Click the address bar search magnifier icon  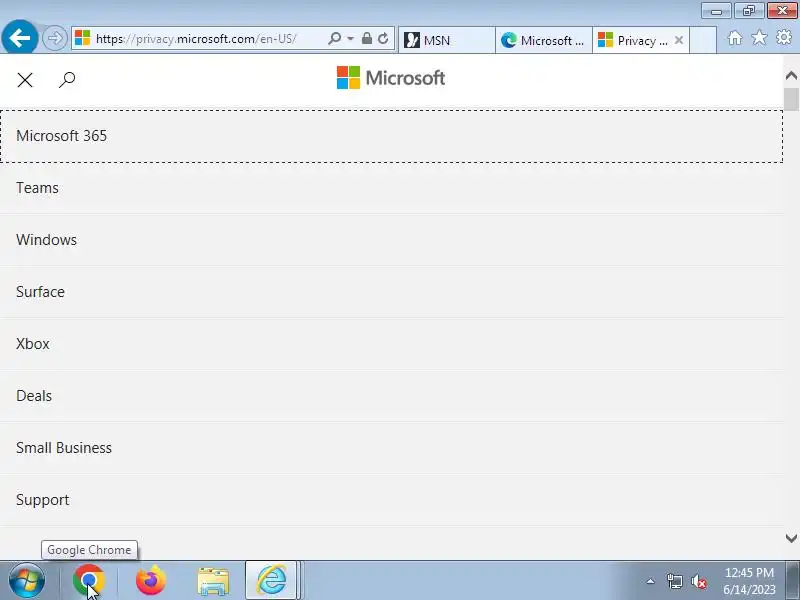(334, 39)
